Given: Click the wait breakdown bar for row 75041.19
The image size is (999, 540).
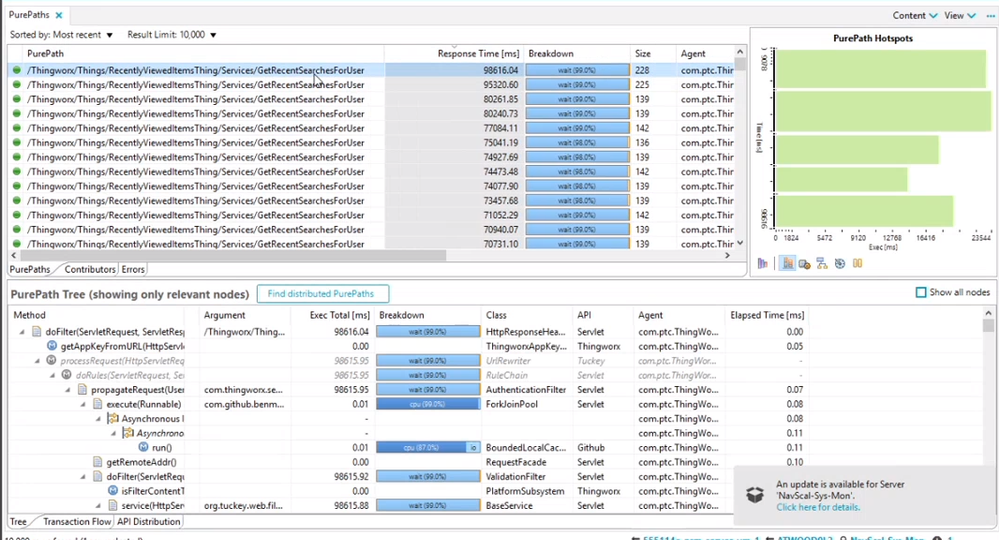Looking at the screenshot, I should point(577,143).
